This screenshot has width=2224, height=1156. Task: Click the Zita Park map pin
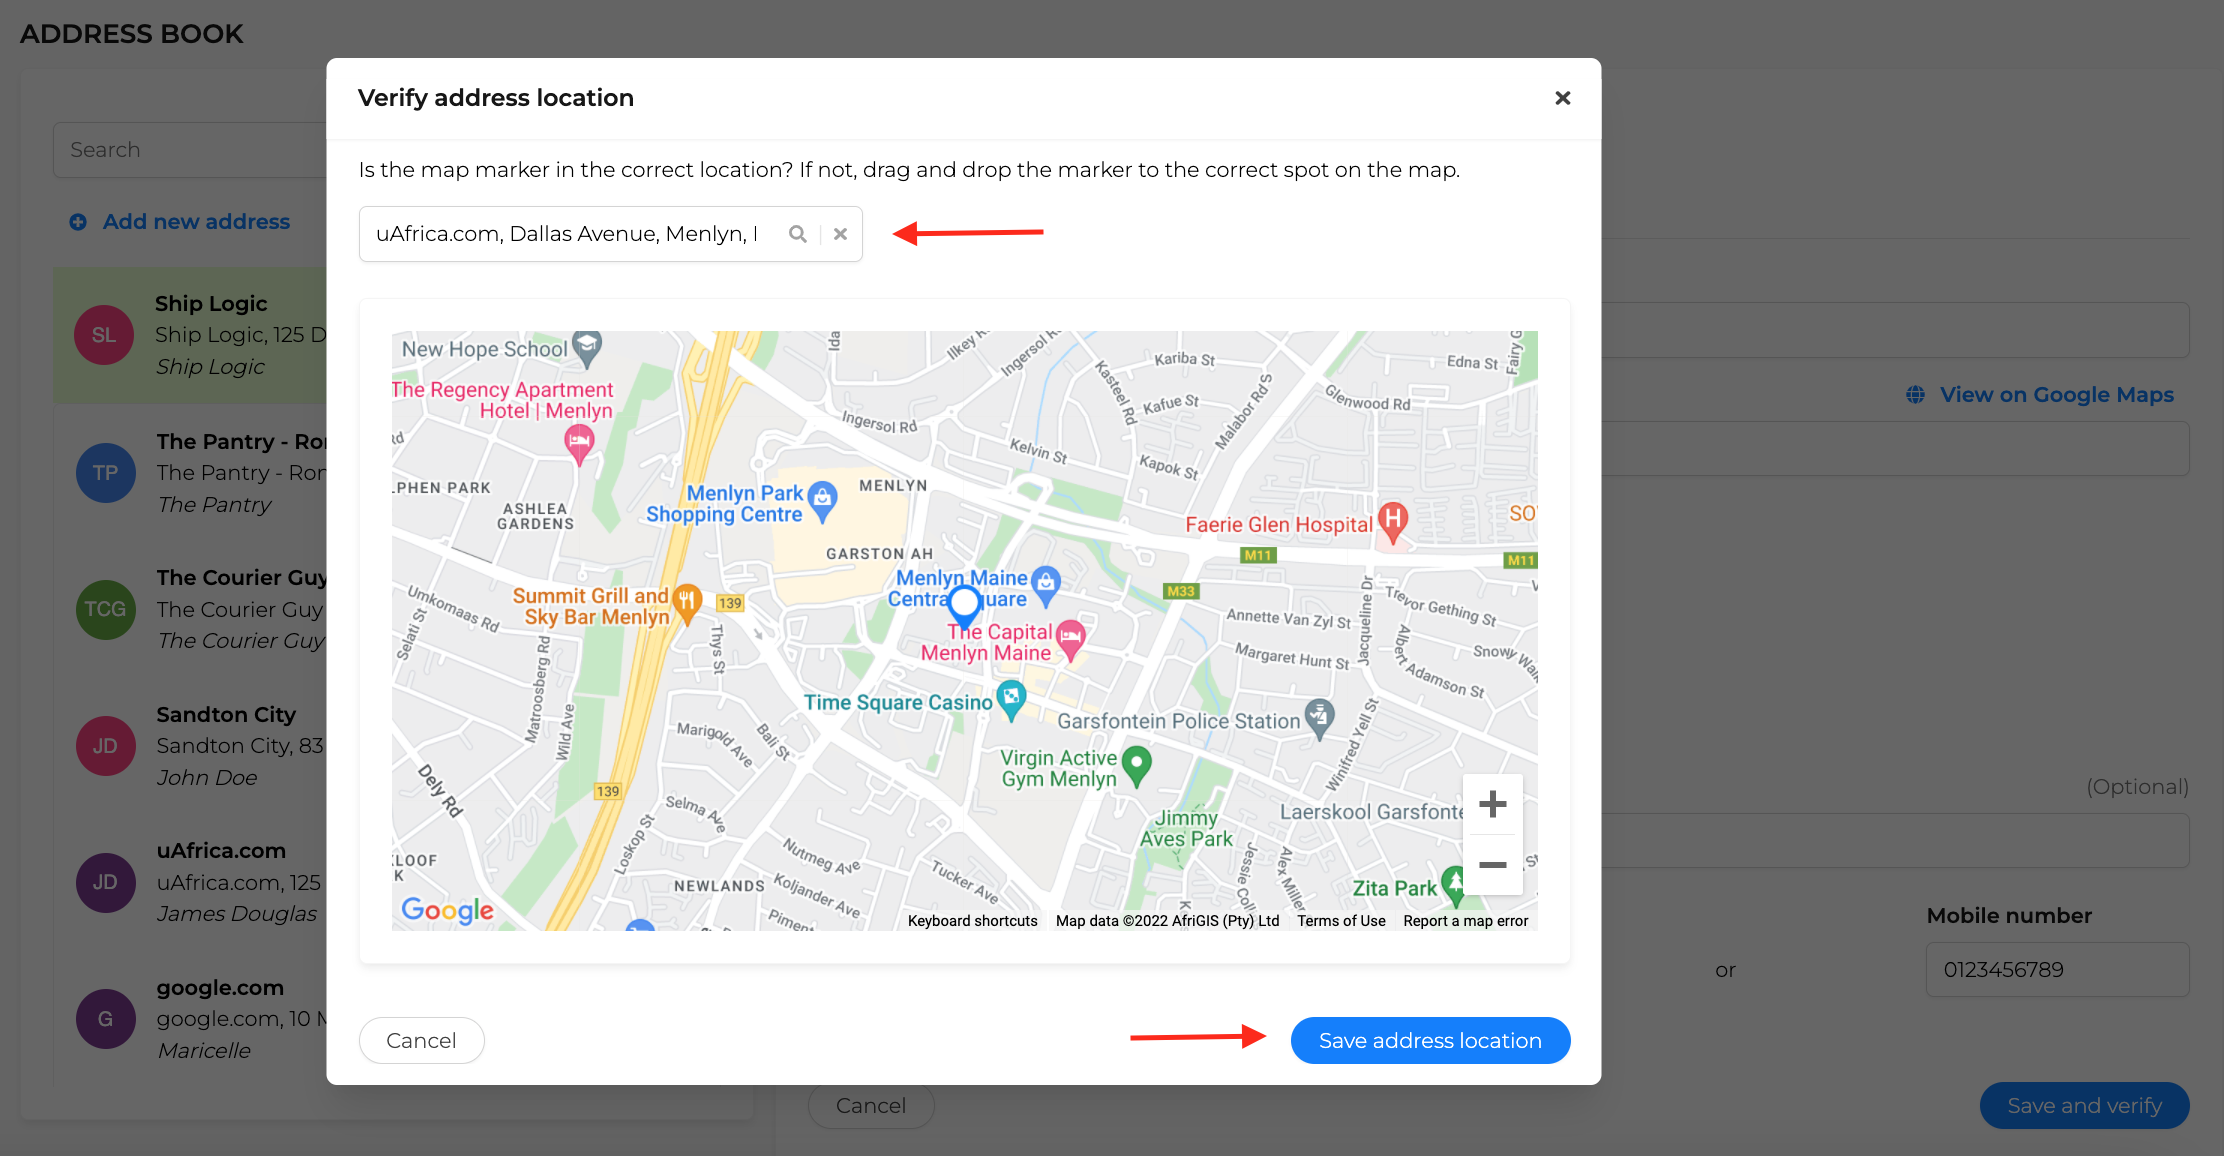click(x=1455, y=885)
